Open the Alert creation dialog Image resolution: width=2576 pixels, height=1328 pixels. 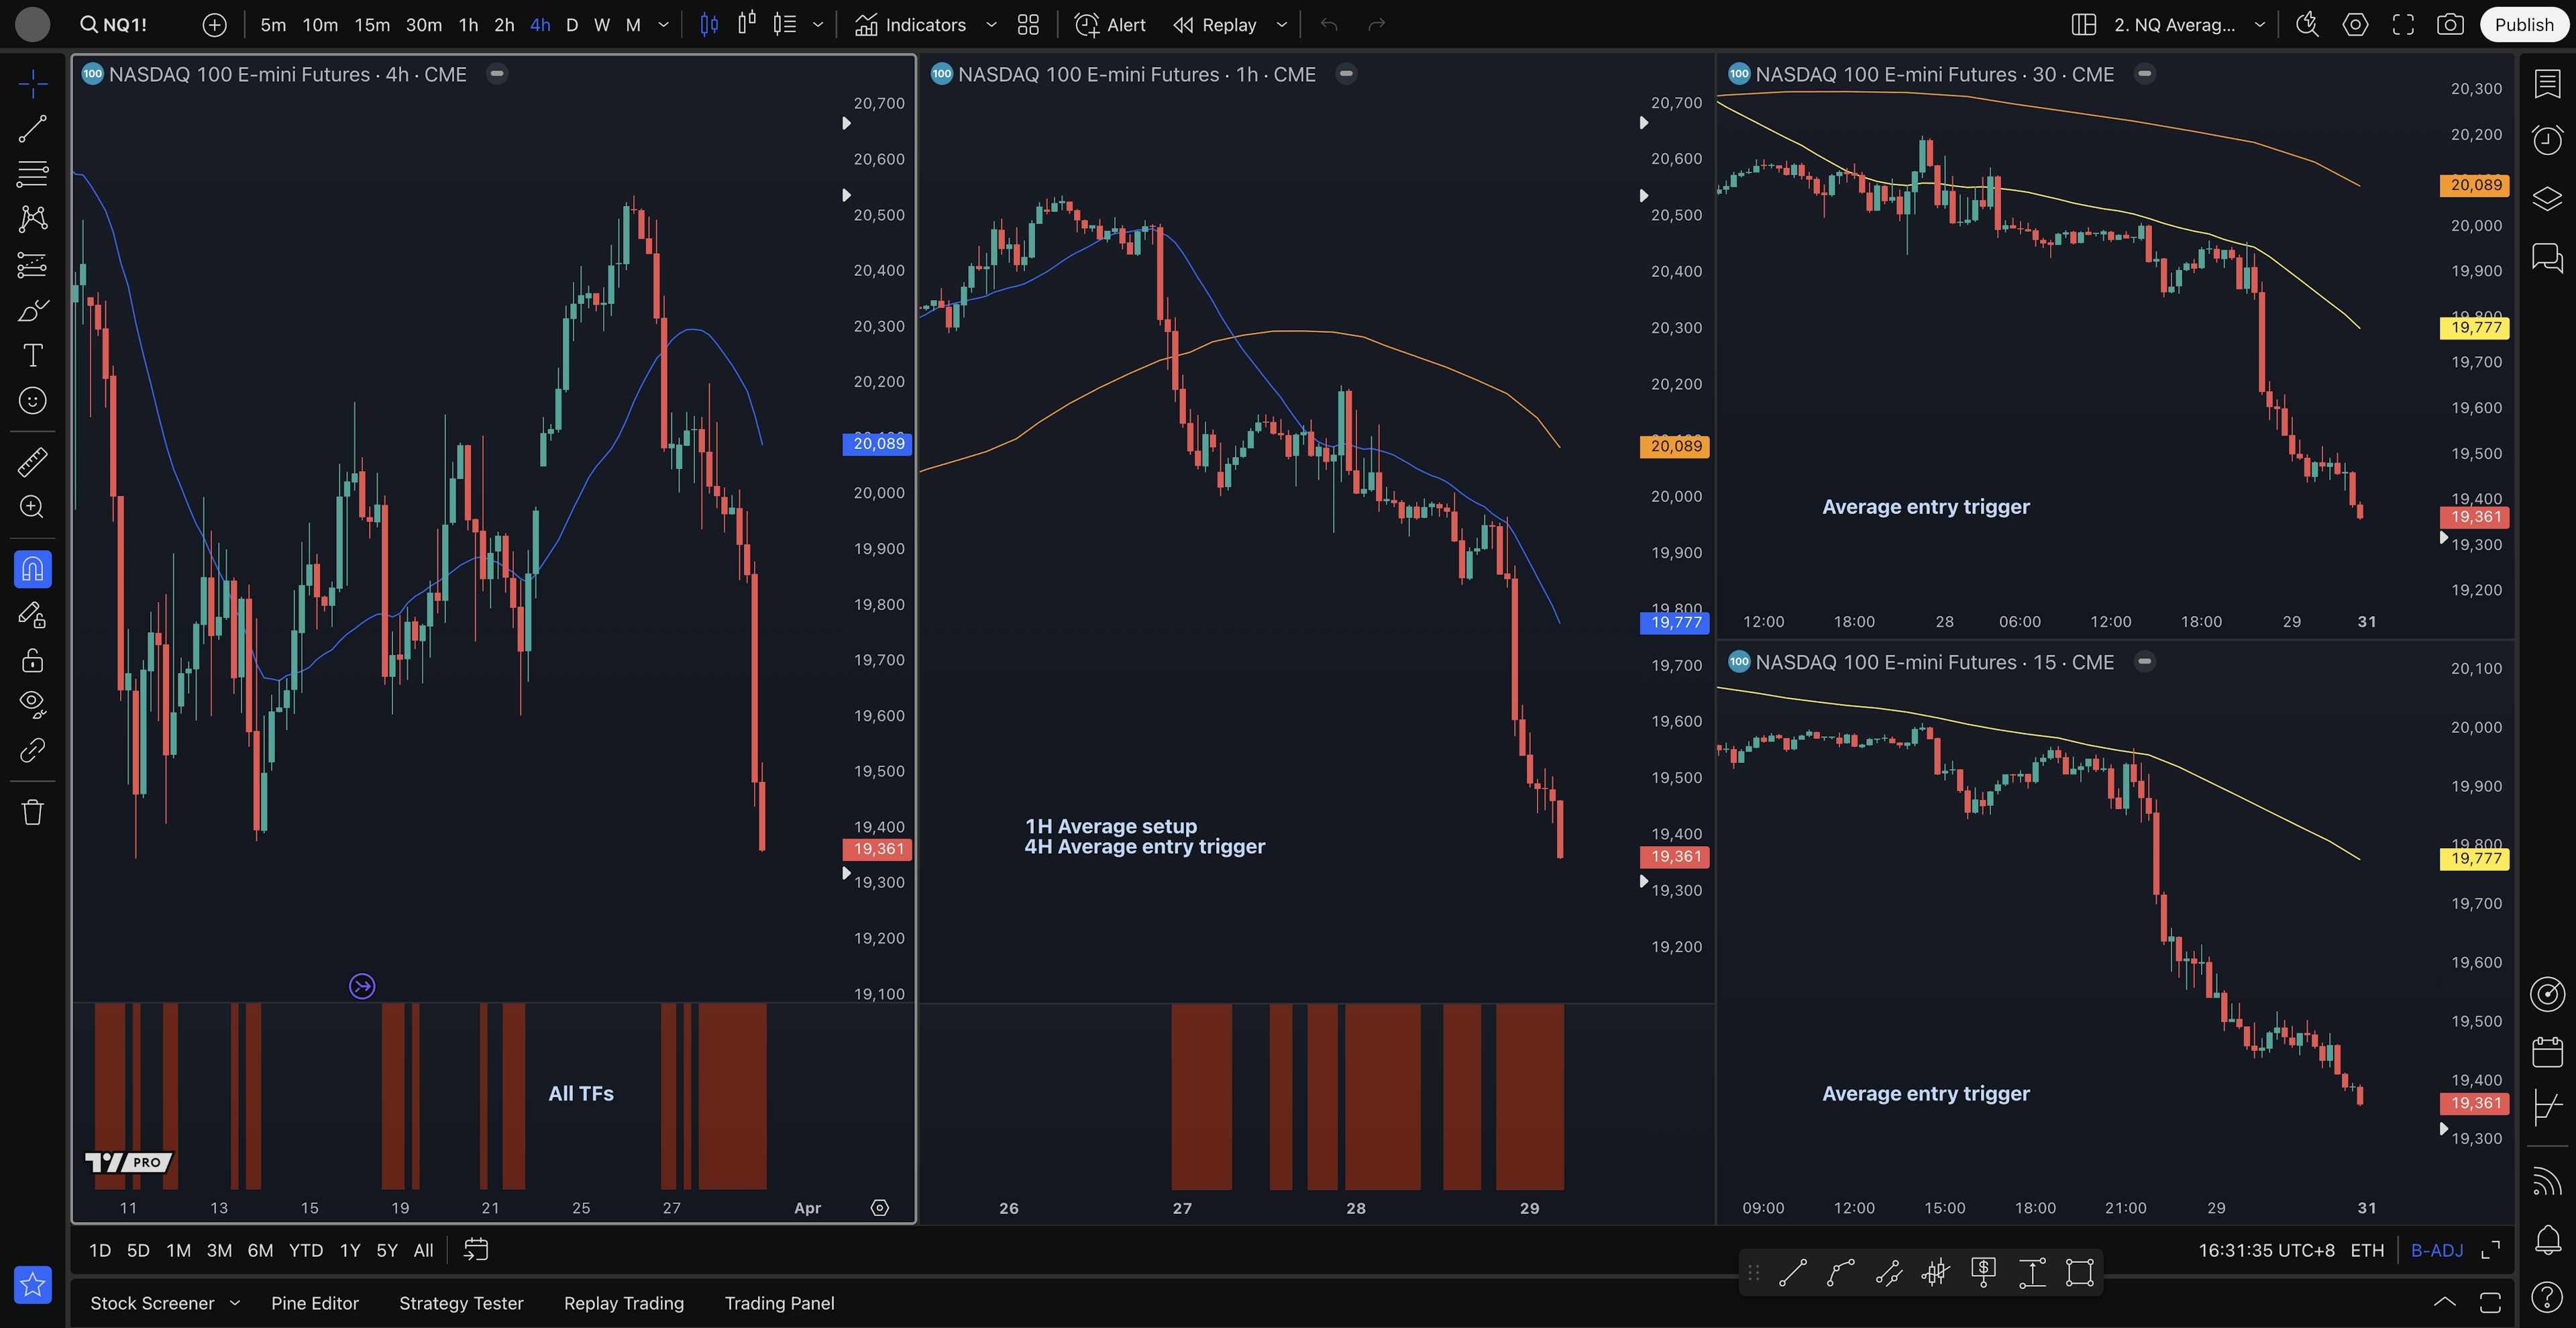pos(1110,25)
